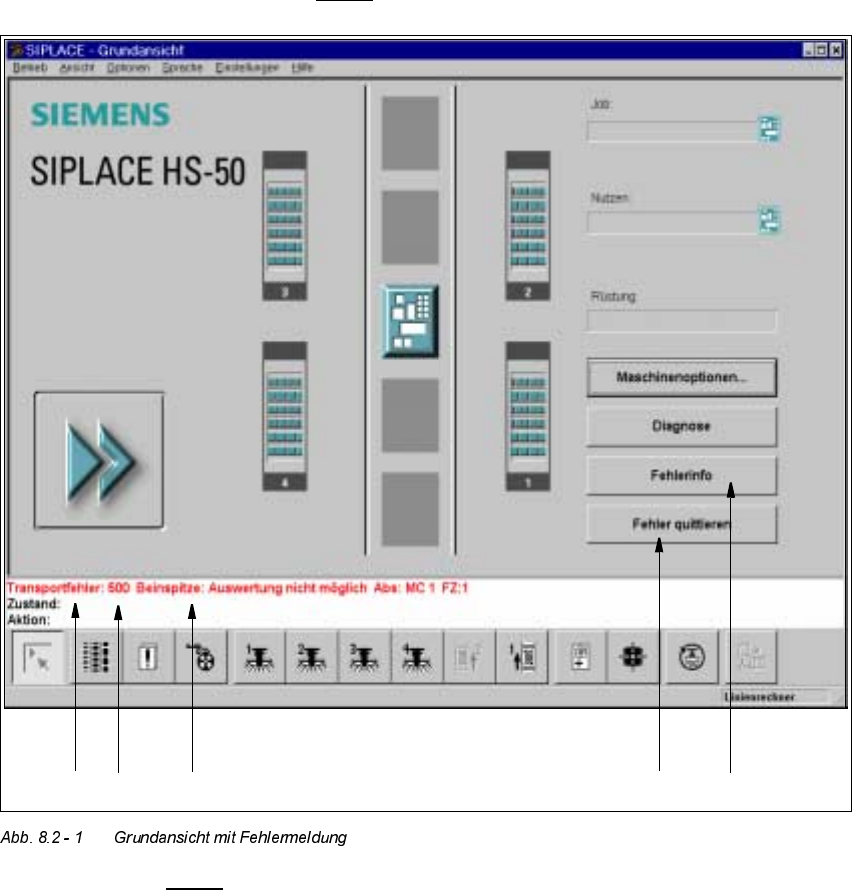Click the bottom grey conveyor position block
The height and width of the screenshot is (890, 852).
(x=410, y=509)
